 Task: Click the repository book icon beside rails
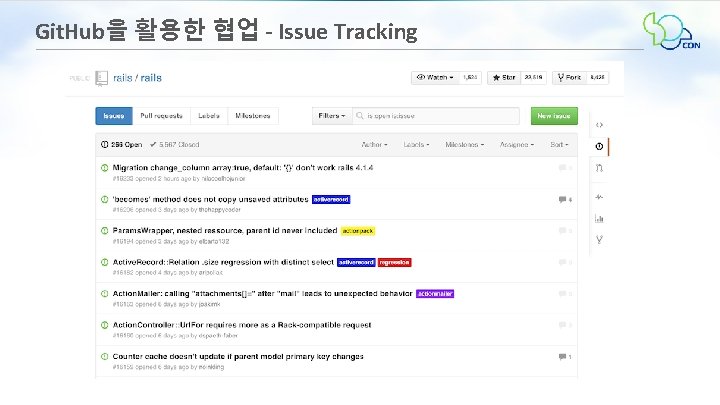click(x=101, y=78)
